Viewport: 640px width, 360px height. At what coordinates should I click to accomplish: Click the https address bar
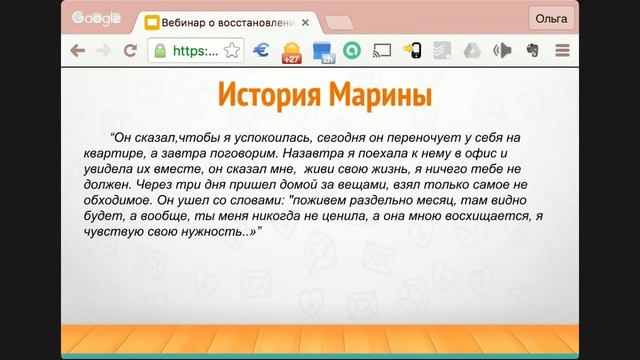pos(196,51)
